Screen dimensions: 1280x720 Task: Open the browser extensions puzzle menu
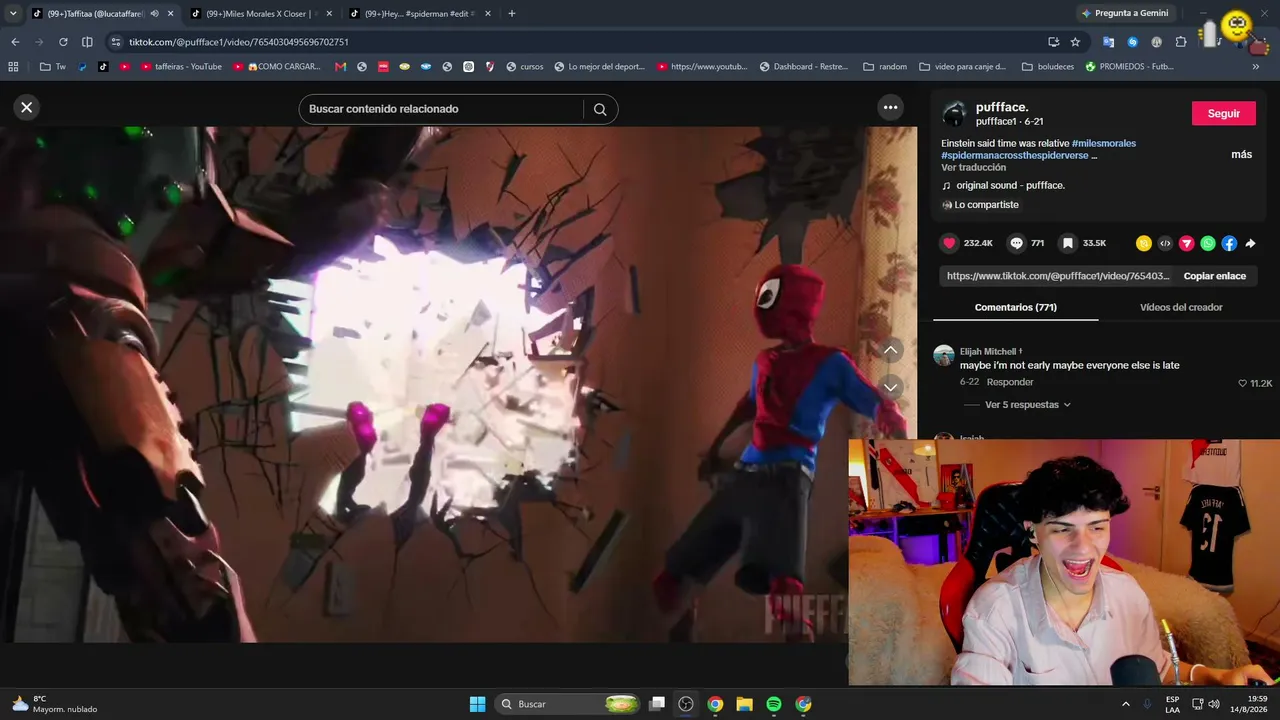[x=1180, y=42]
